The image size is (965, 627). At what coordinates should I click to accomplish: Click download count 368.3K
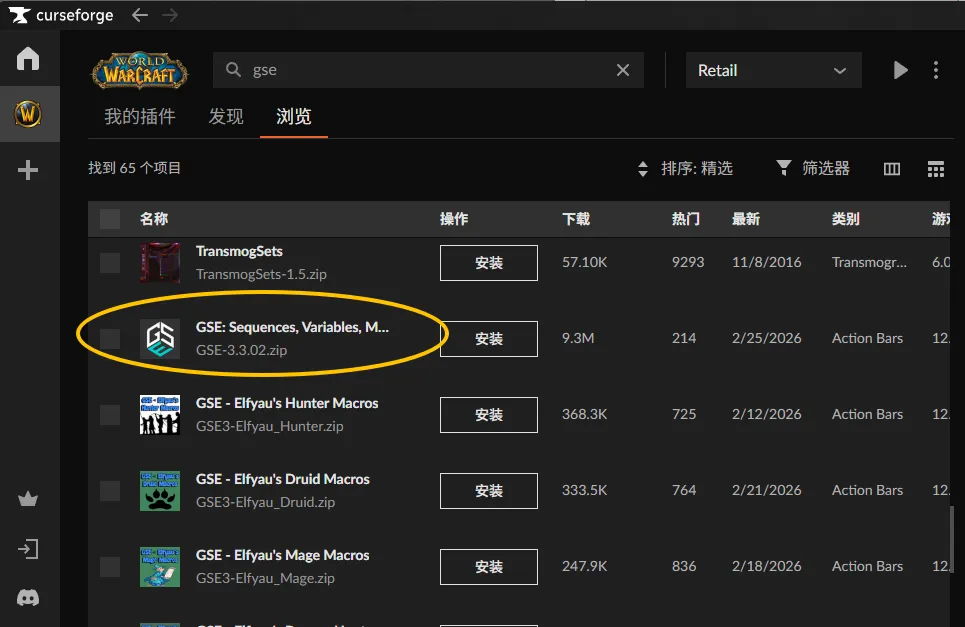tap(585, 414)
